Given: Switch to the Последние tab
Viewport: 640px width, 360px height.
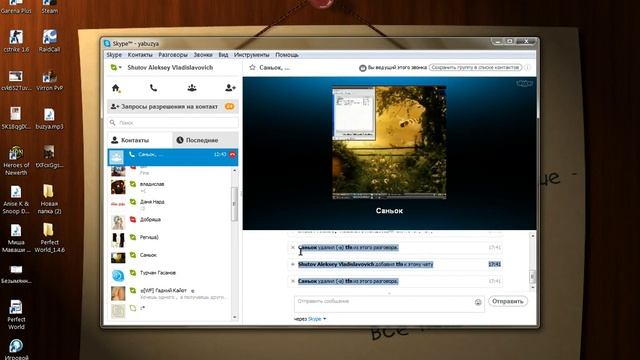Looking at the screenshot, I should 205,140.
